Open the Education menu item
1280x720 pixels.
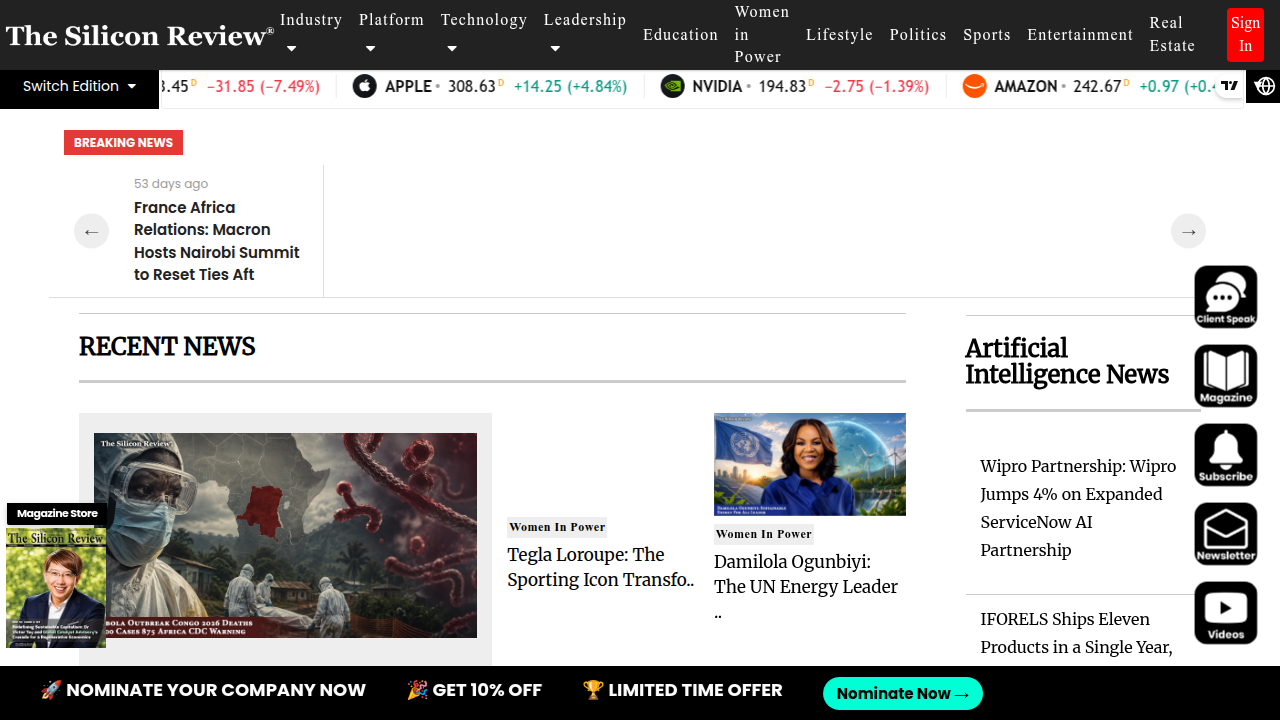tap(680, 34)
